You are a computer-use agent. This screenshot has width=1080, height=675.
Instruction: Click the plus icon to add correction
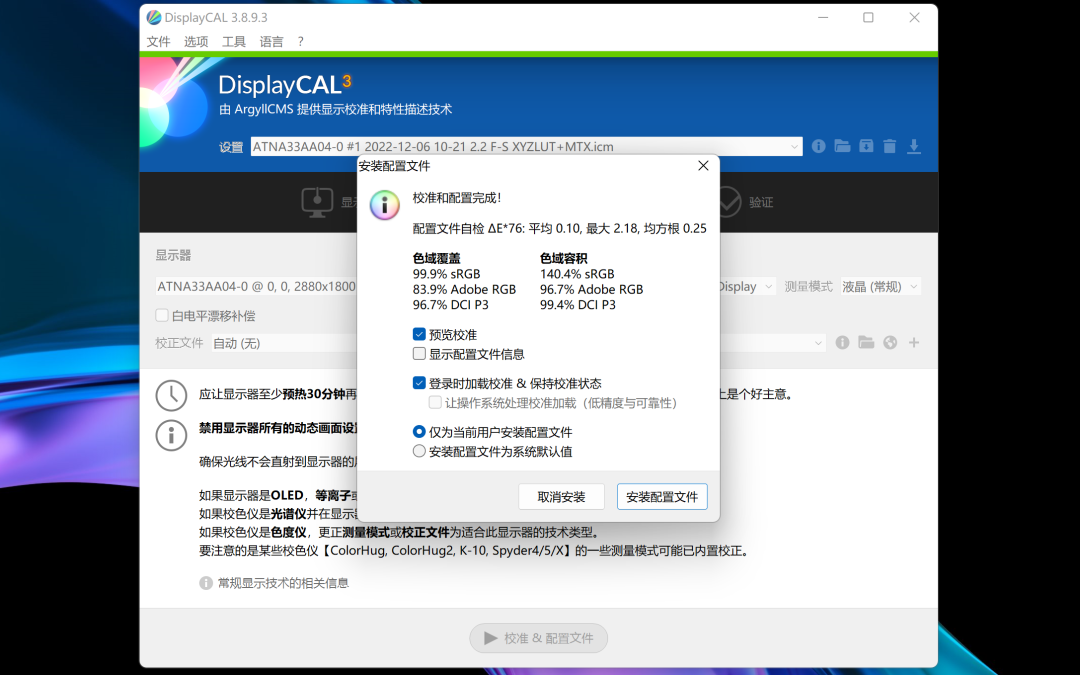[914, 342]
